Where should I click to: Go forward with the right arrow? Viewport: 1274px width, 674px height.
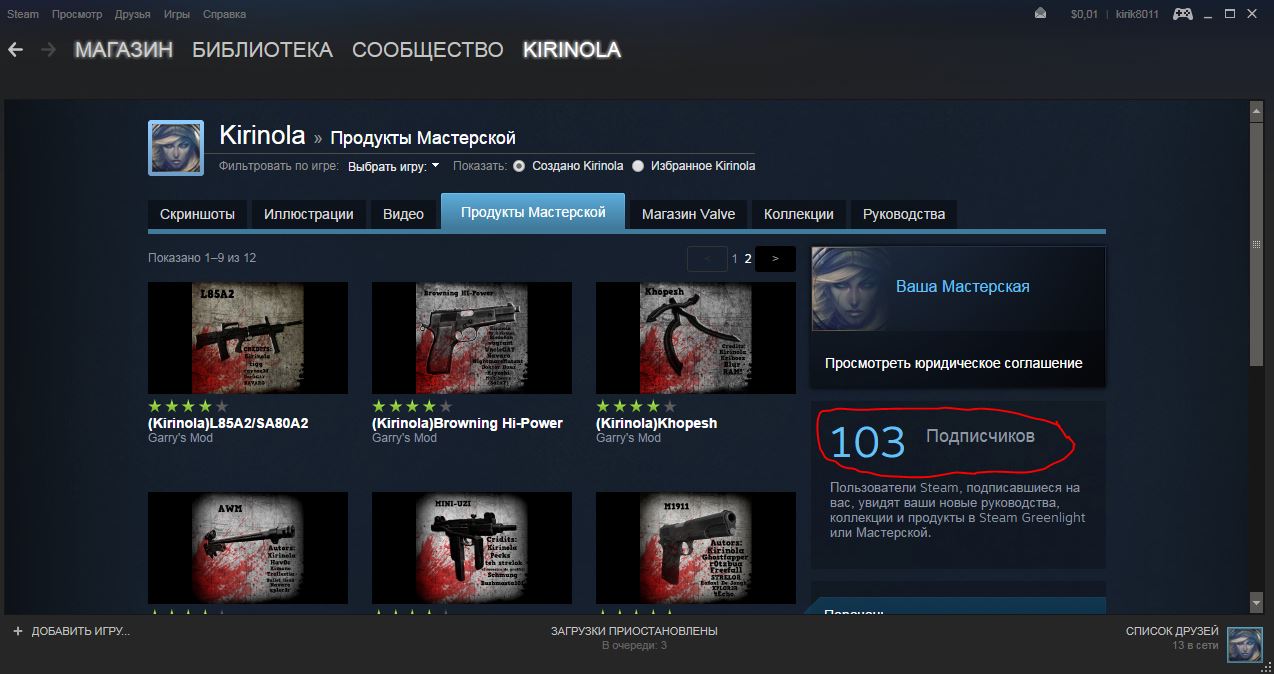47,49
